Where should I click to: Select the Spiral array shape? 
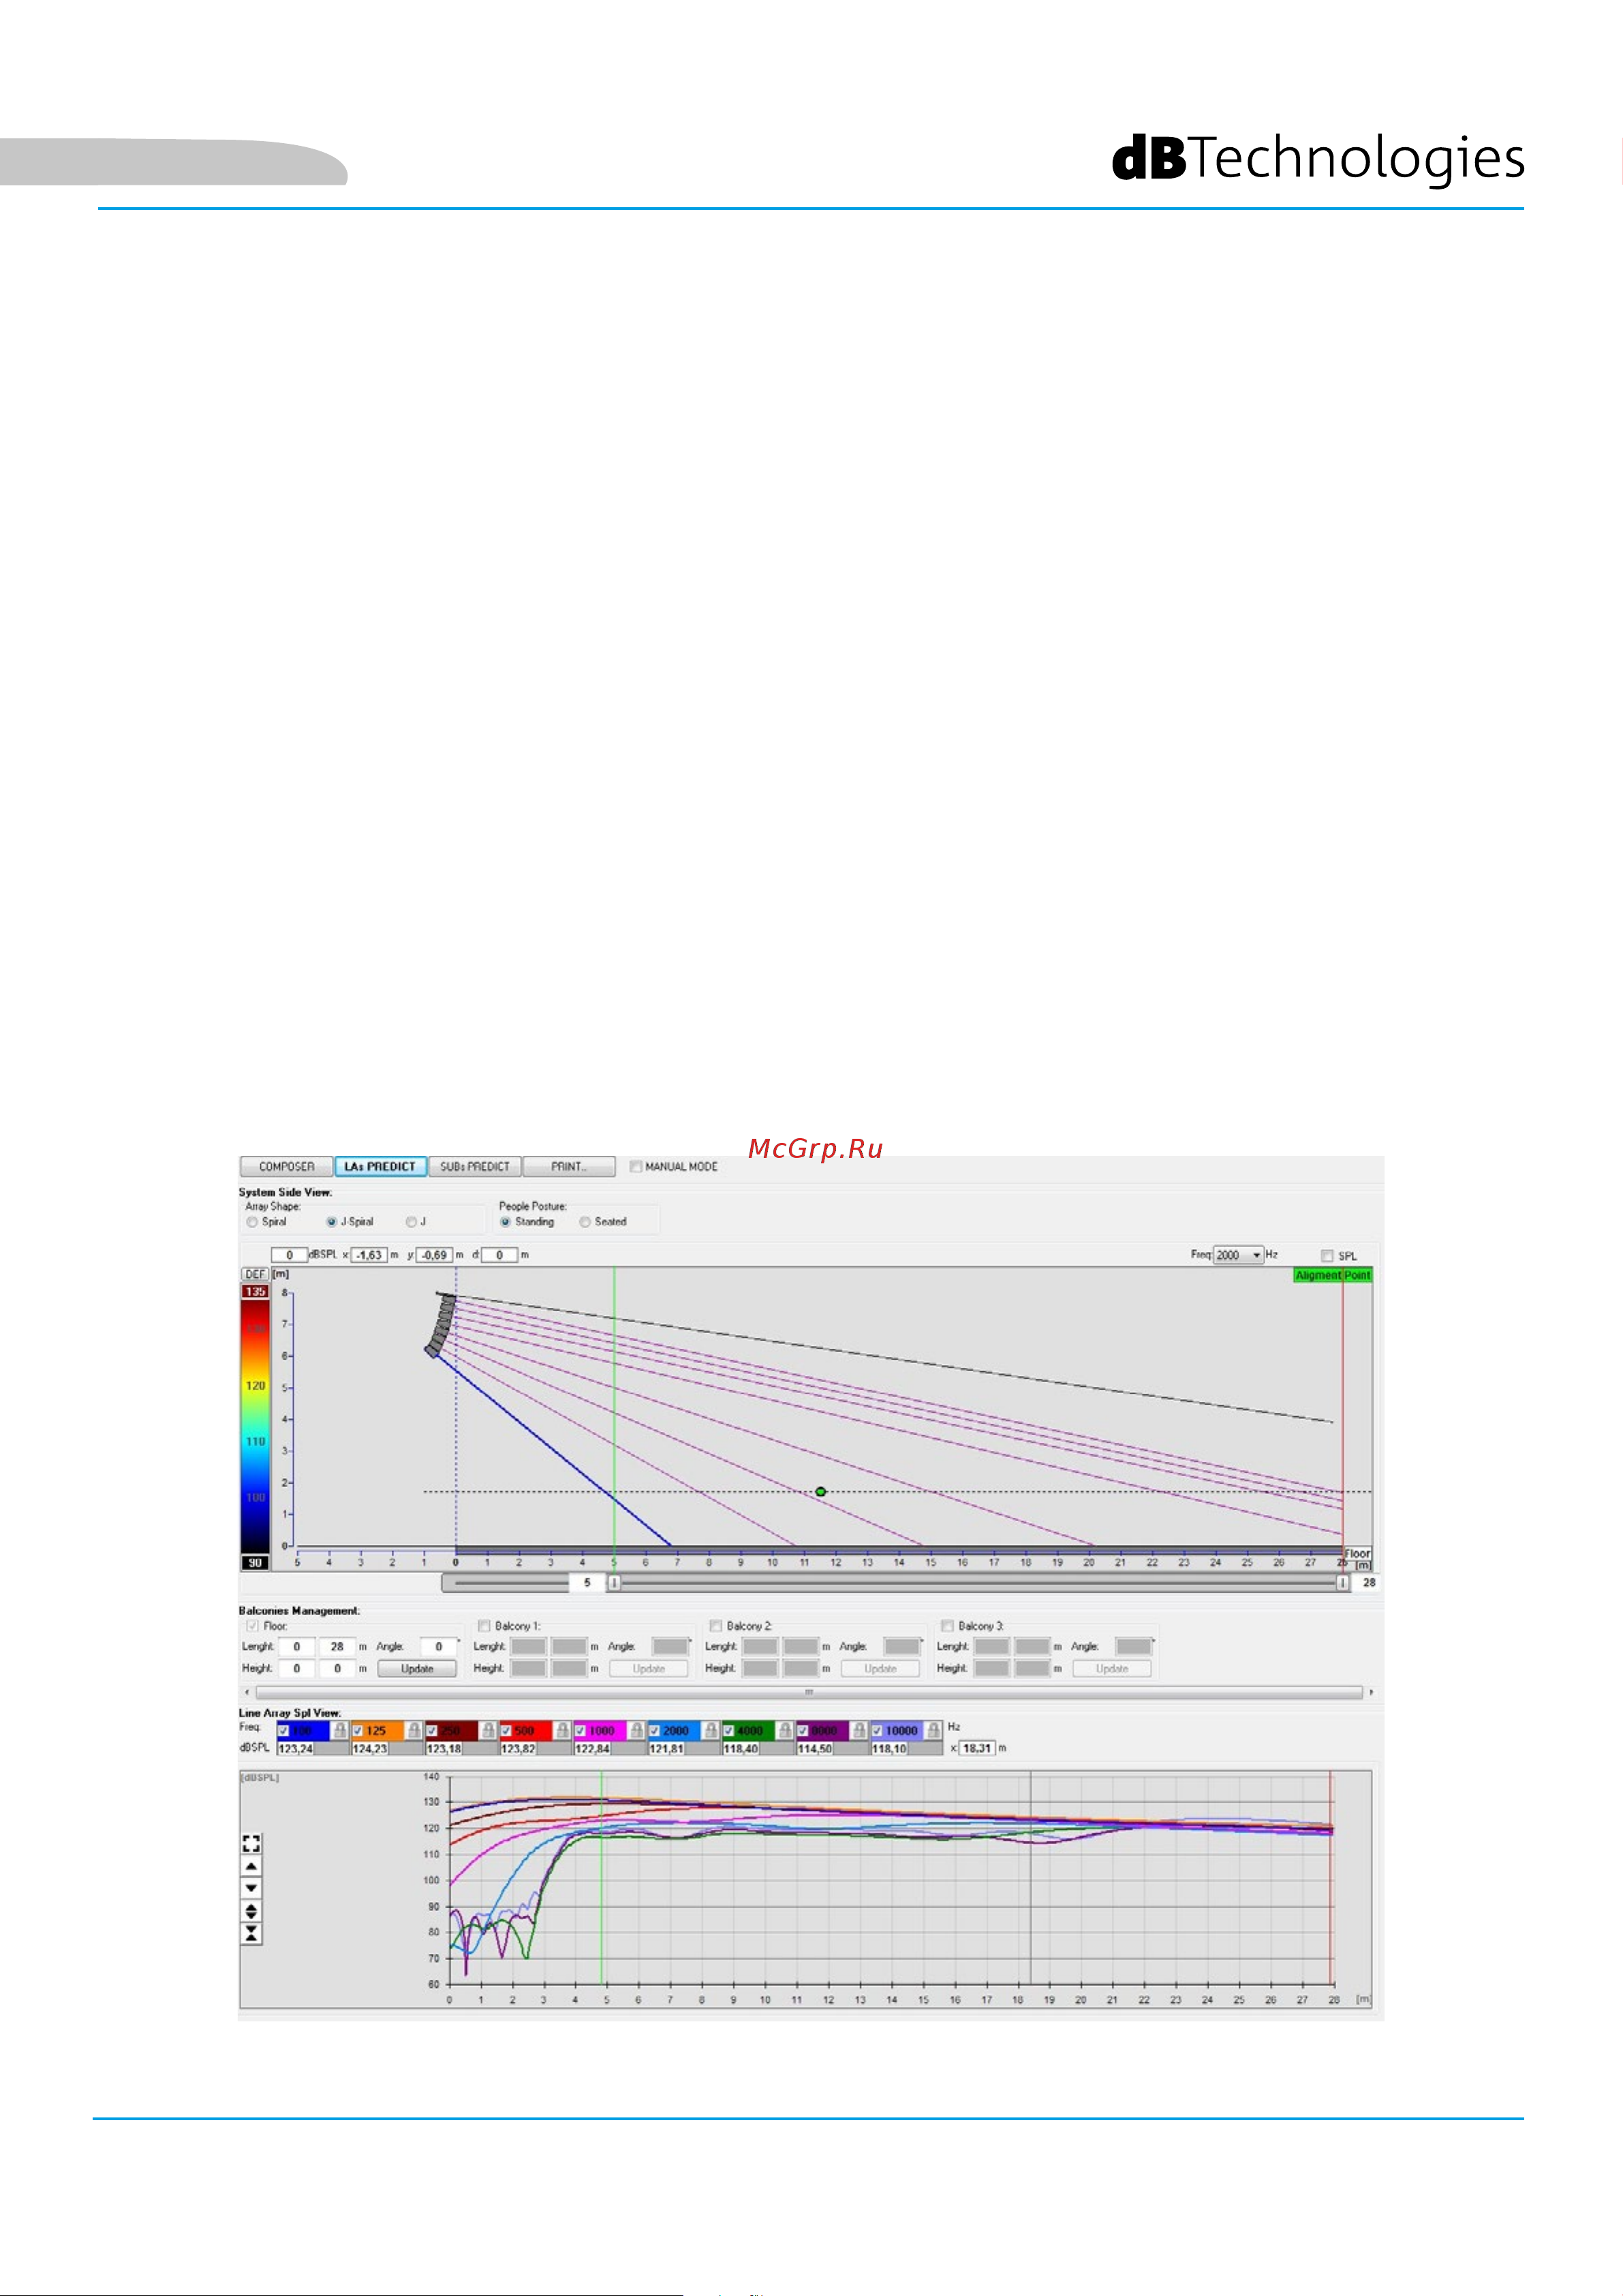click(252, 1222)
